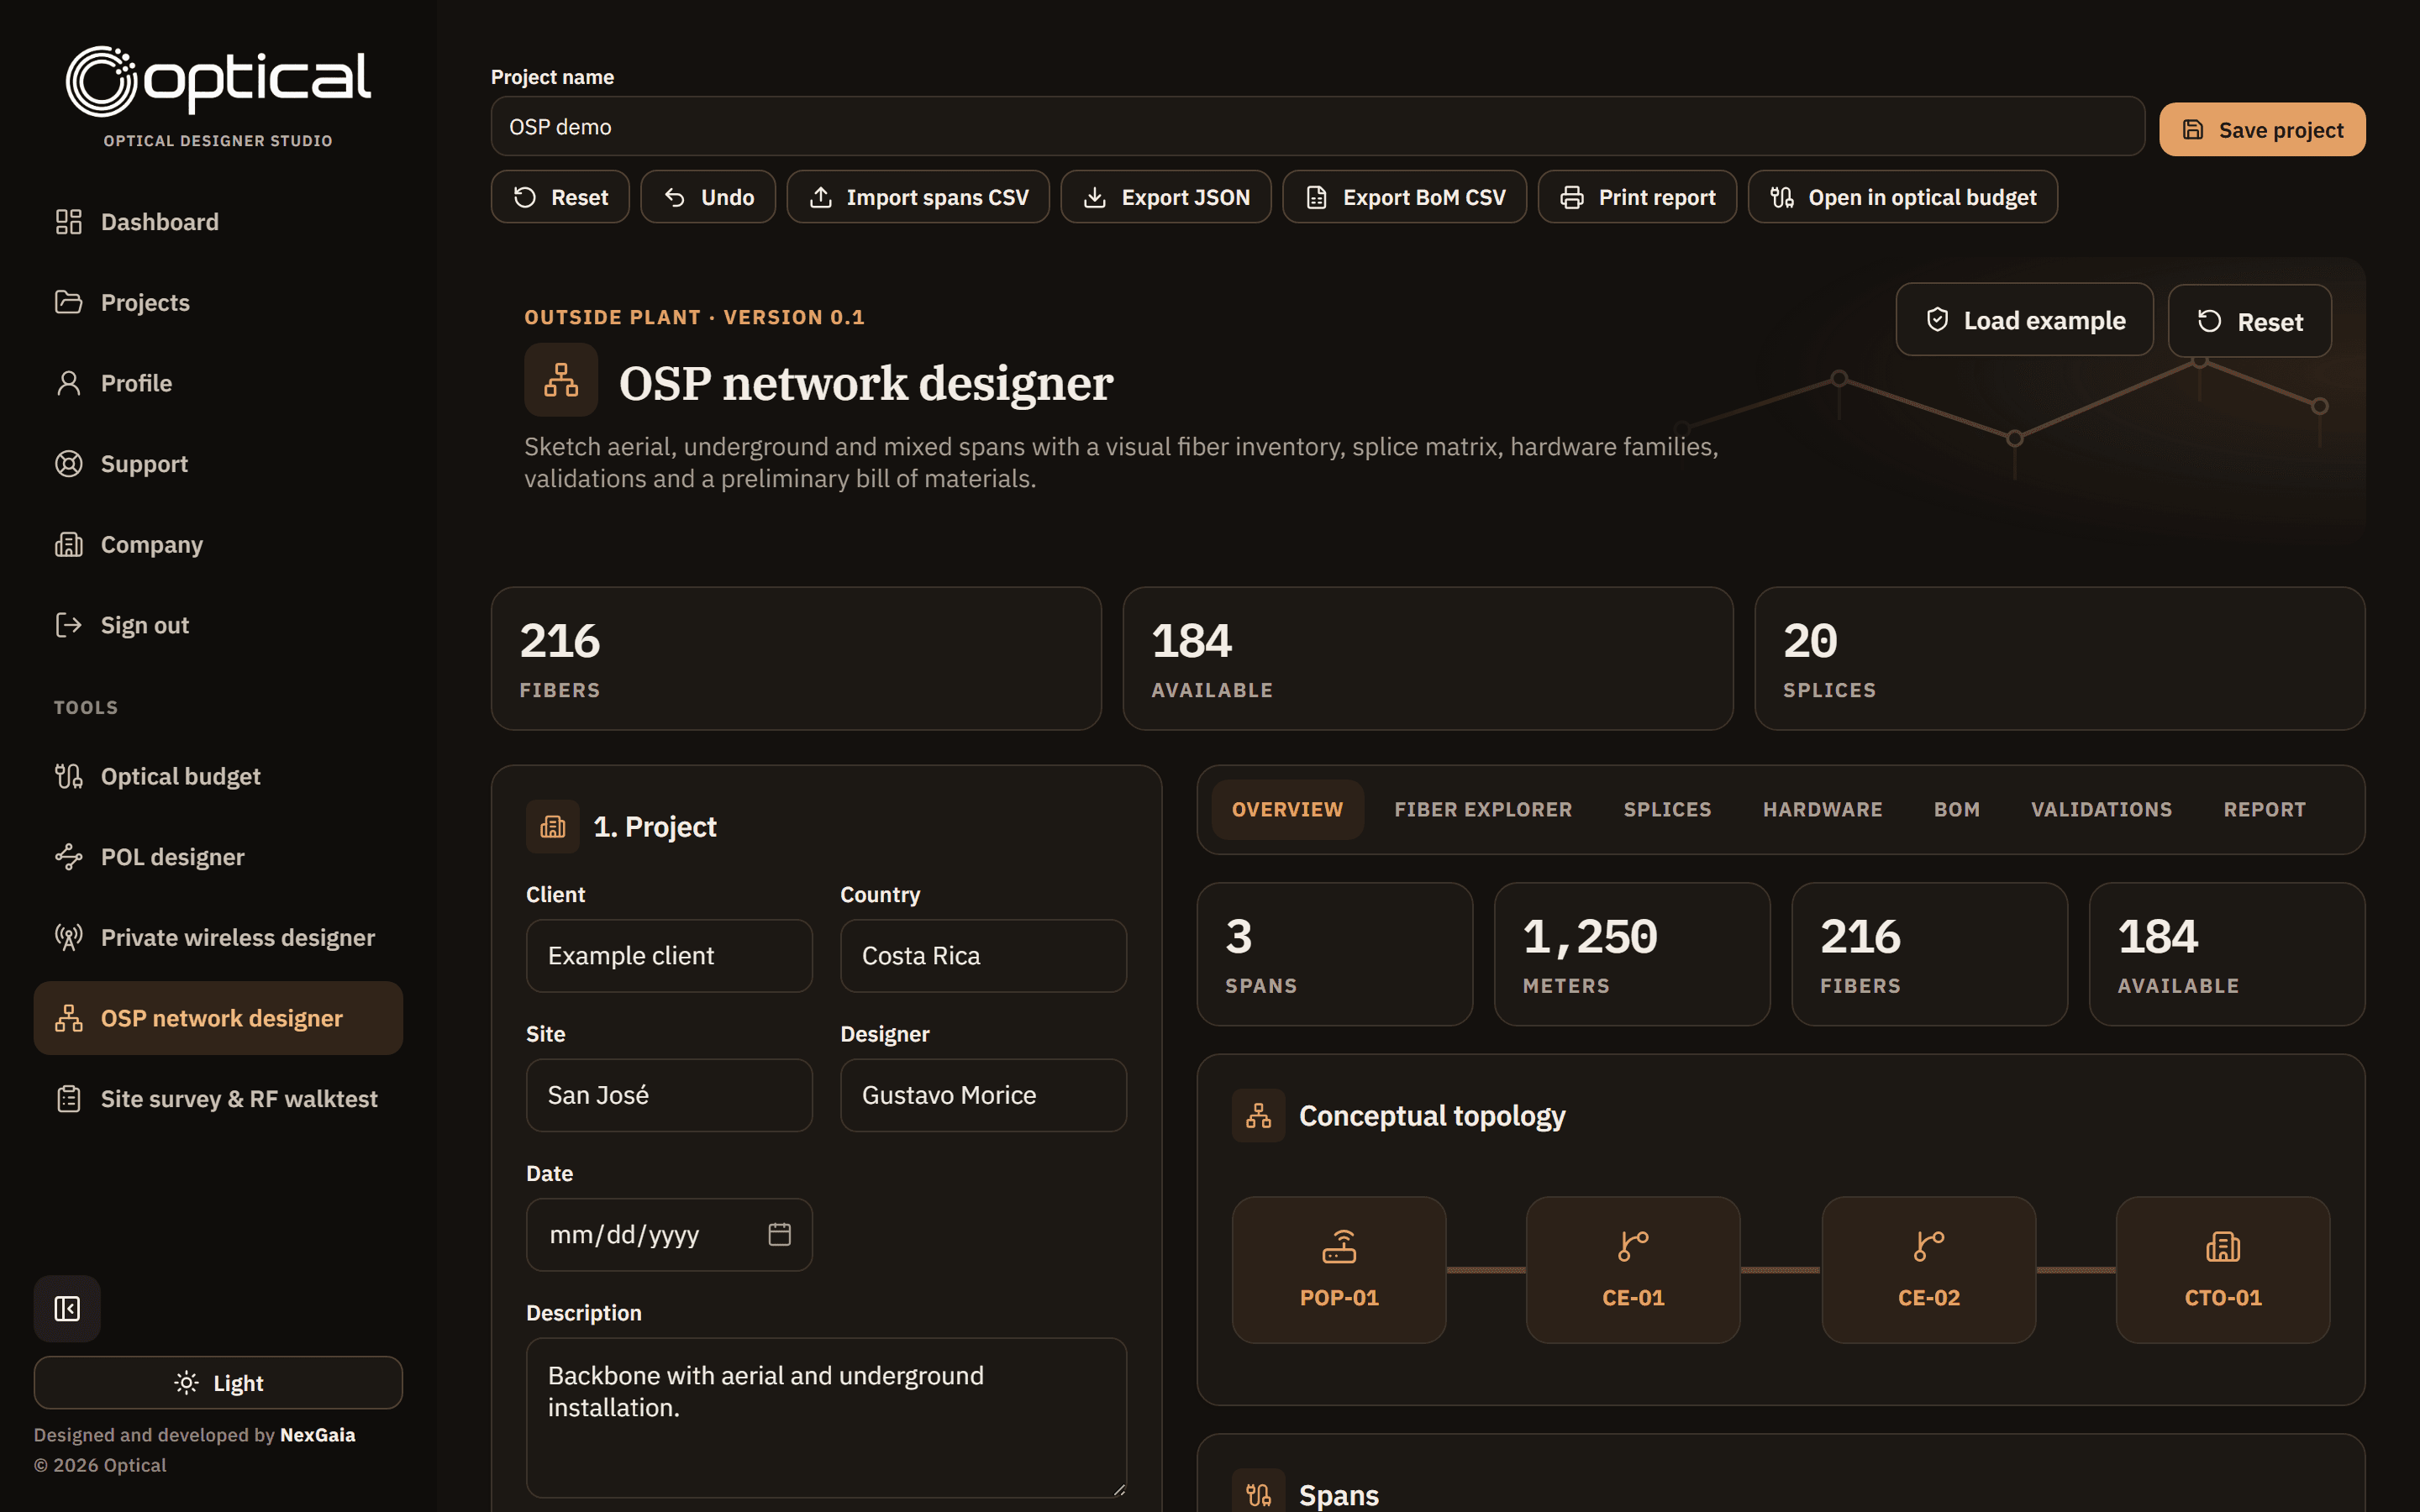Edit the Description text area
Viewport: 2420px width, 1512px height.
pos(826,1418)
